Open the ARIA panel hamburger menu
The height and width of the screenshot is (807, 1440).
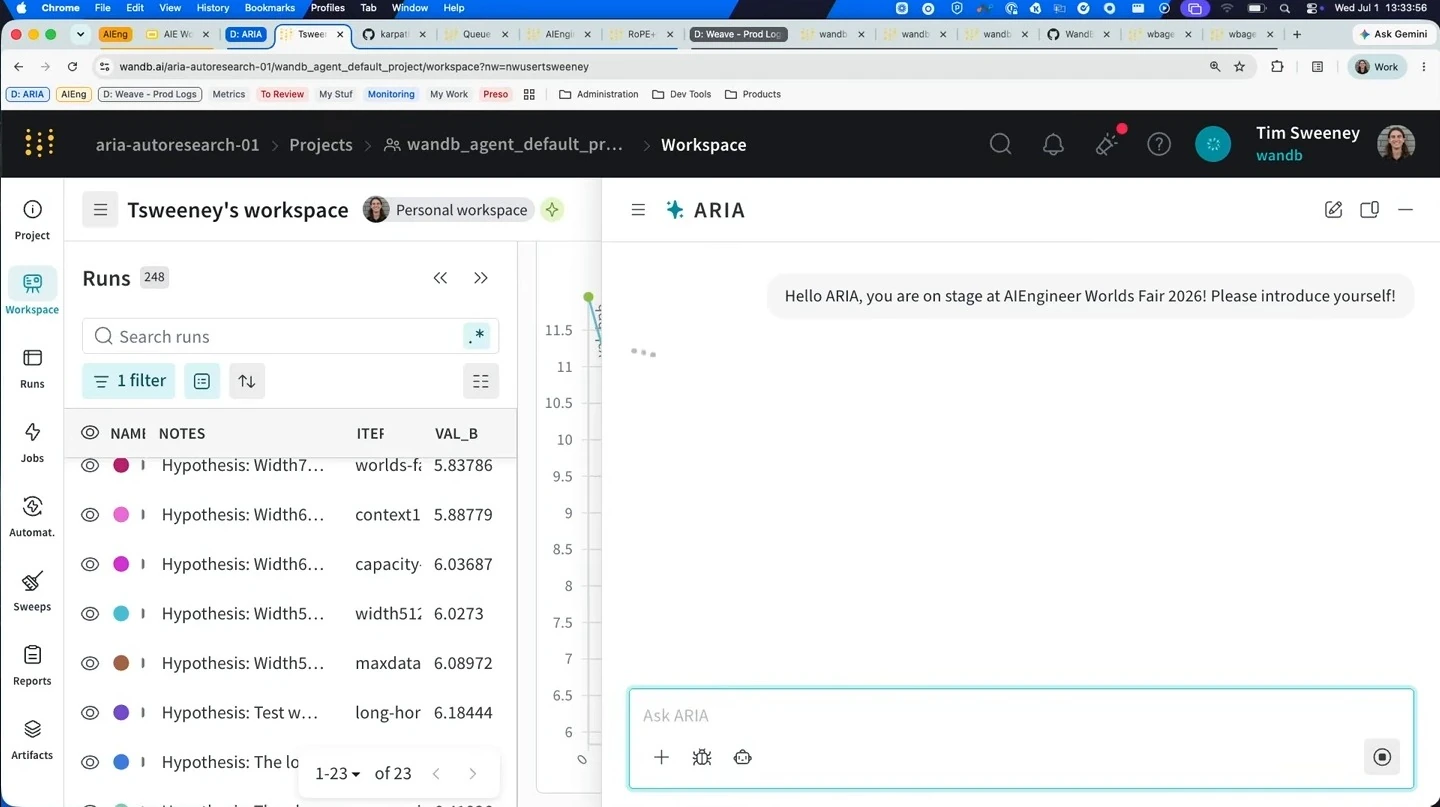click(638, 210)
